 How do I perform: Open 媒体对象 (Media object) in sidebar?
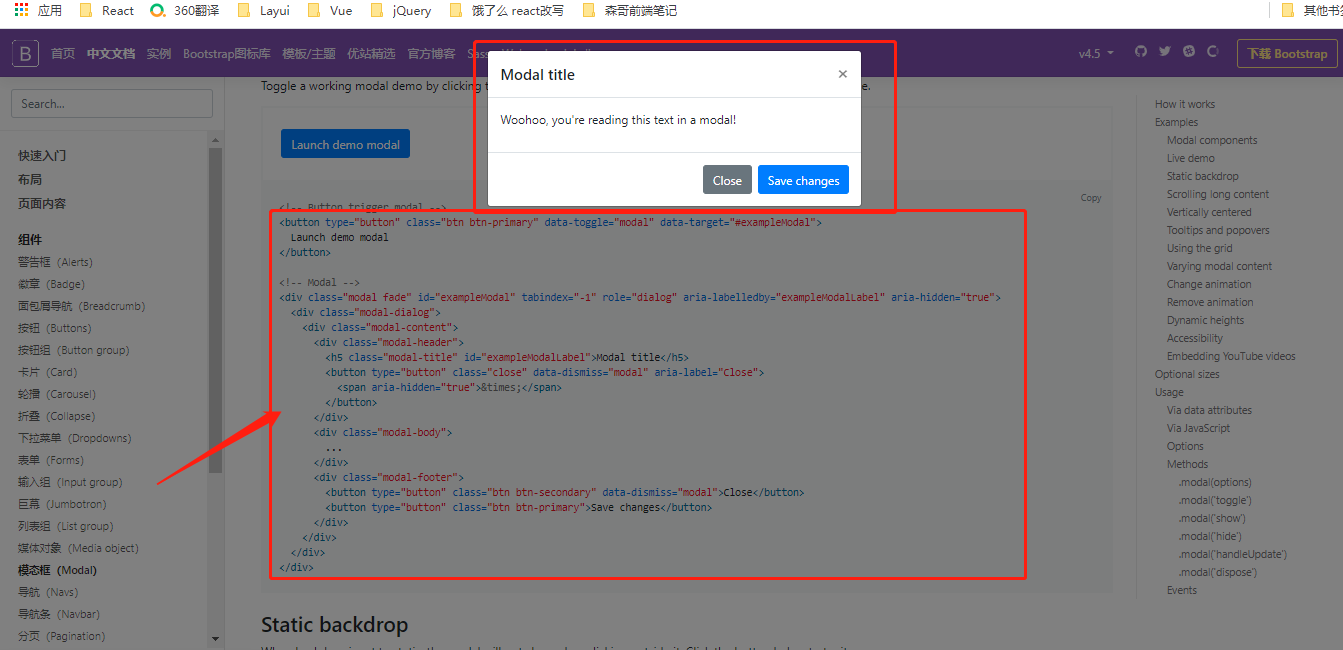pyautogui.click(x=78, y=548)
